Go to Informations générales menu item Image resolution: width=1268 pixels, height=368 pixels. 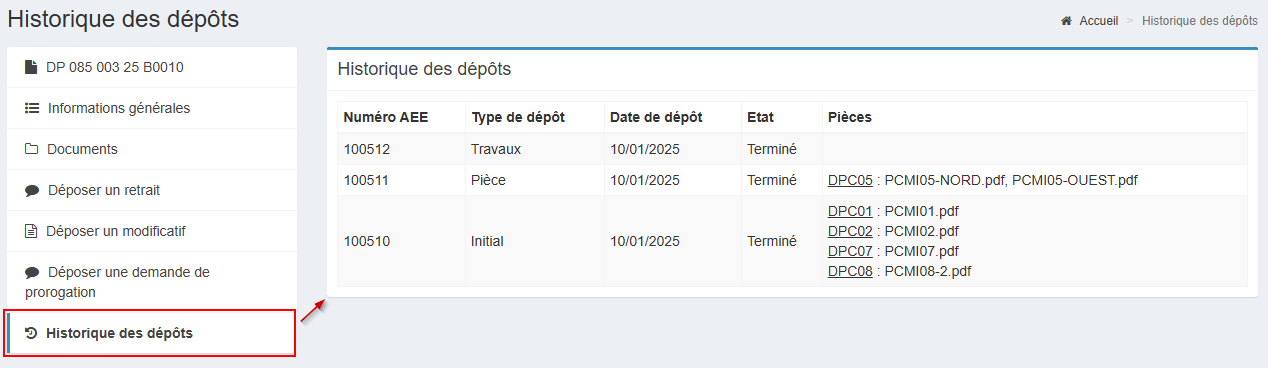(152, 108)
